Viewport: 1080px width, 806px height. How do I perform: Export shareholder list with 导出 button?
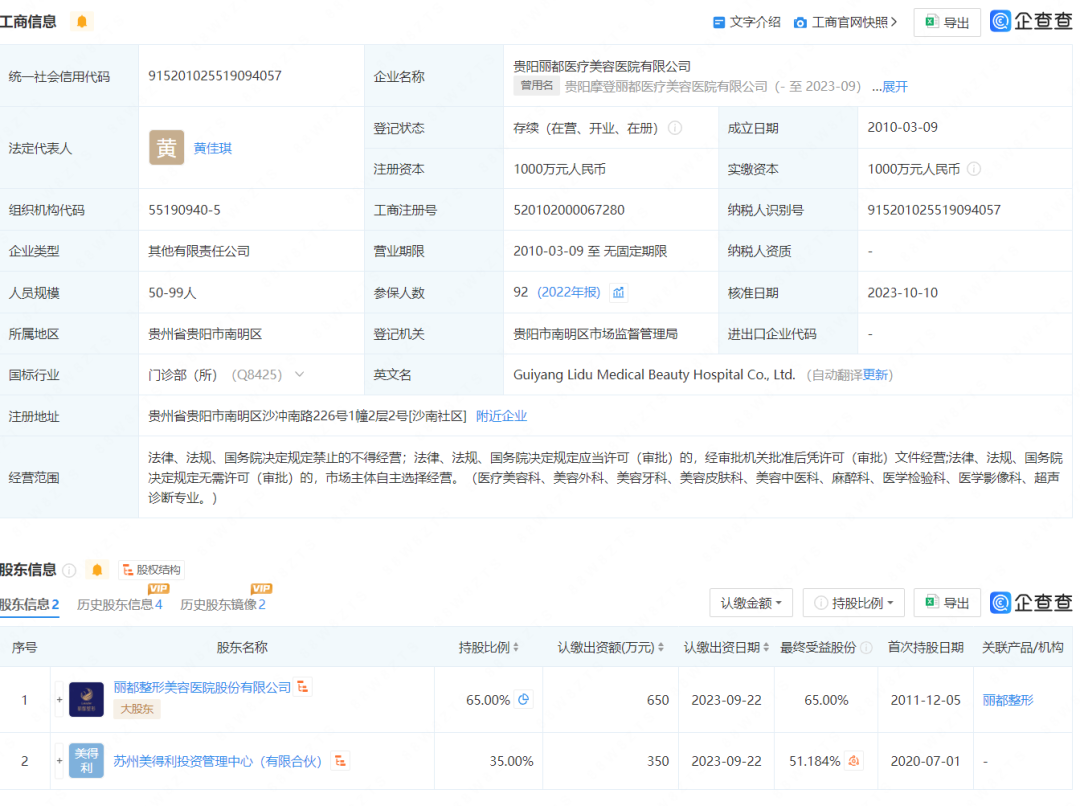(x=947, y=603)
